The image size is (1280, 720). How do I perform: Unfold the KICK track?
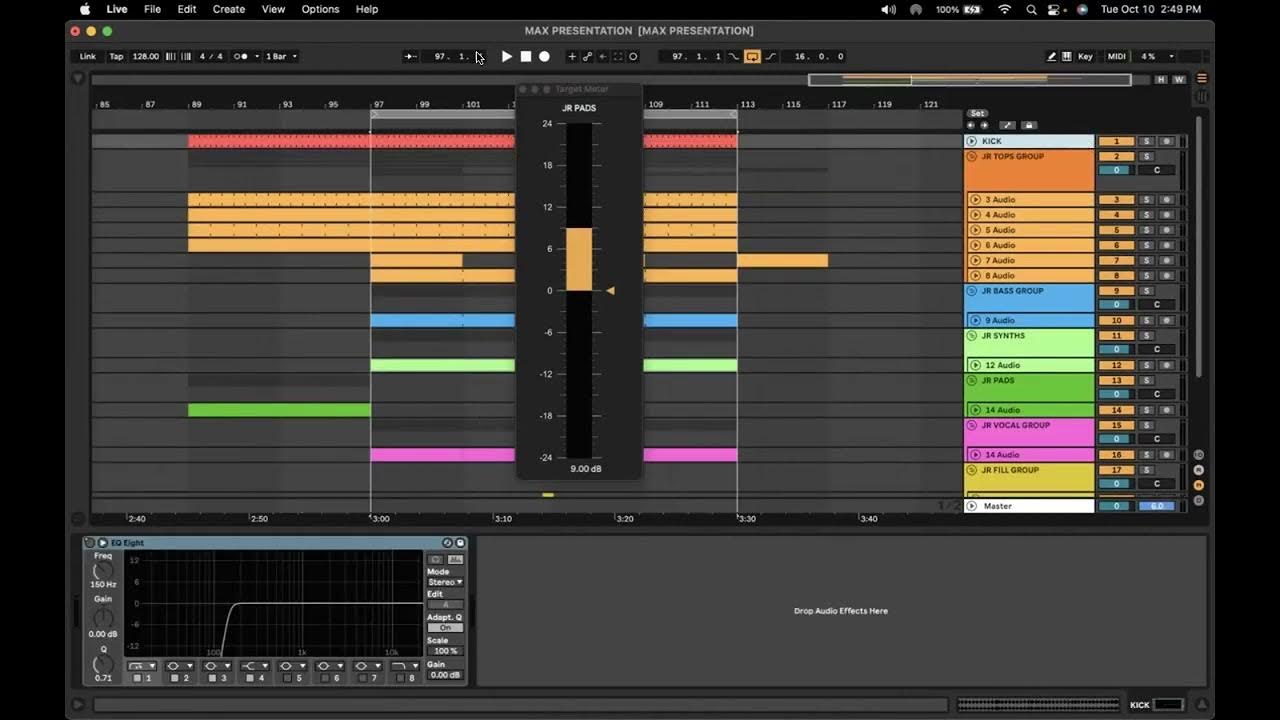pyautogui.click(x=972, y=141)
